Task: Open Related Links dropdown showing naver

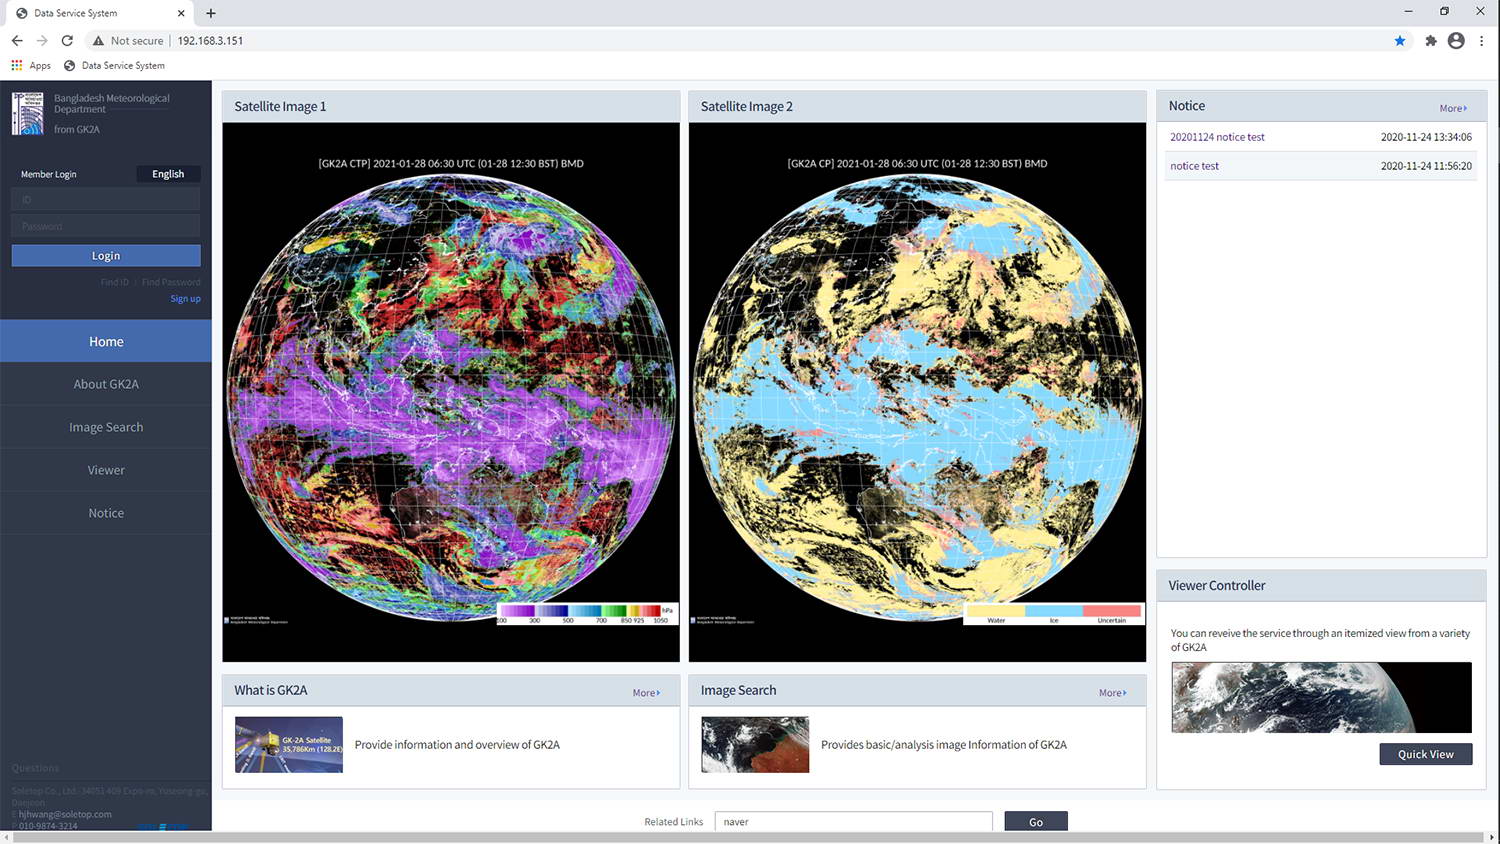Action: [853, 821]
